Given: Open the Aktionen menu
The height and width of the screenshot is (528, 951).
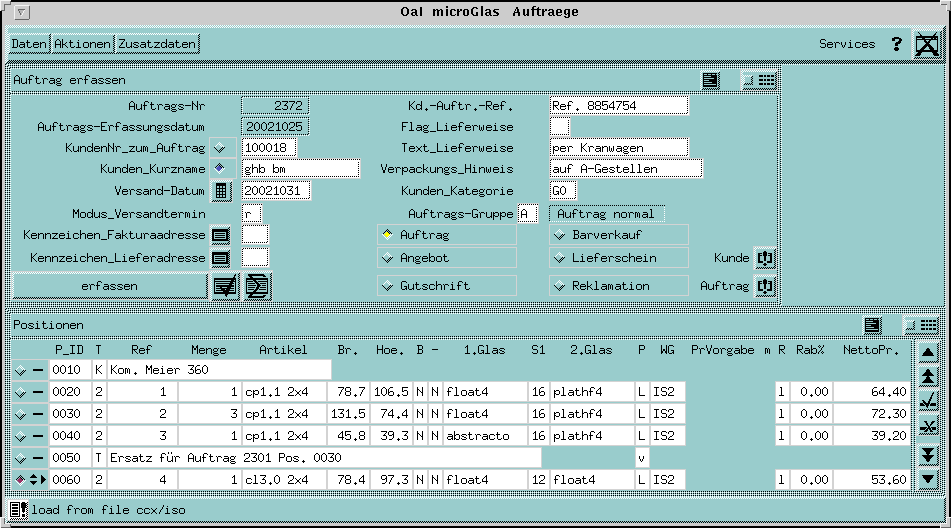Looking at the screenshot, I should (83, 44).
